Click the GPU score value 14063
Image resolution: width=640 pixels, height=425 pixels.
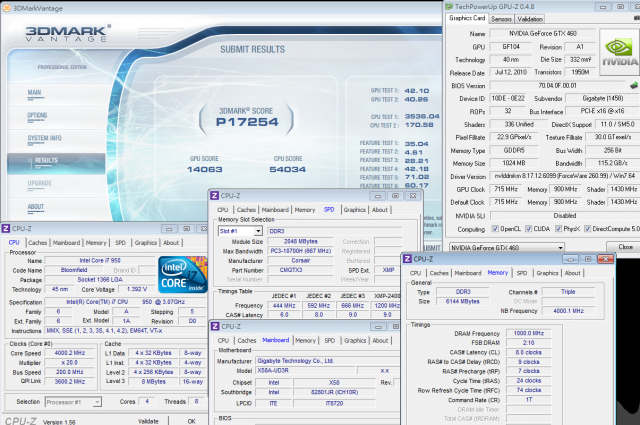pyautogui.click(x=204, y=169)
